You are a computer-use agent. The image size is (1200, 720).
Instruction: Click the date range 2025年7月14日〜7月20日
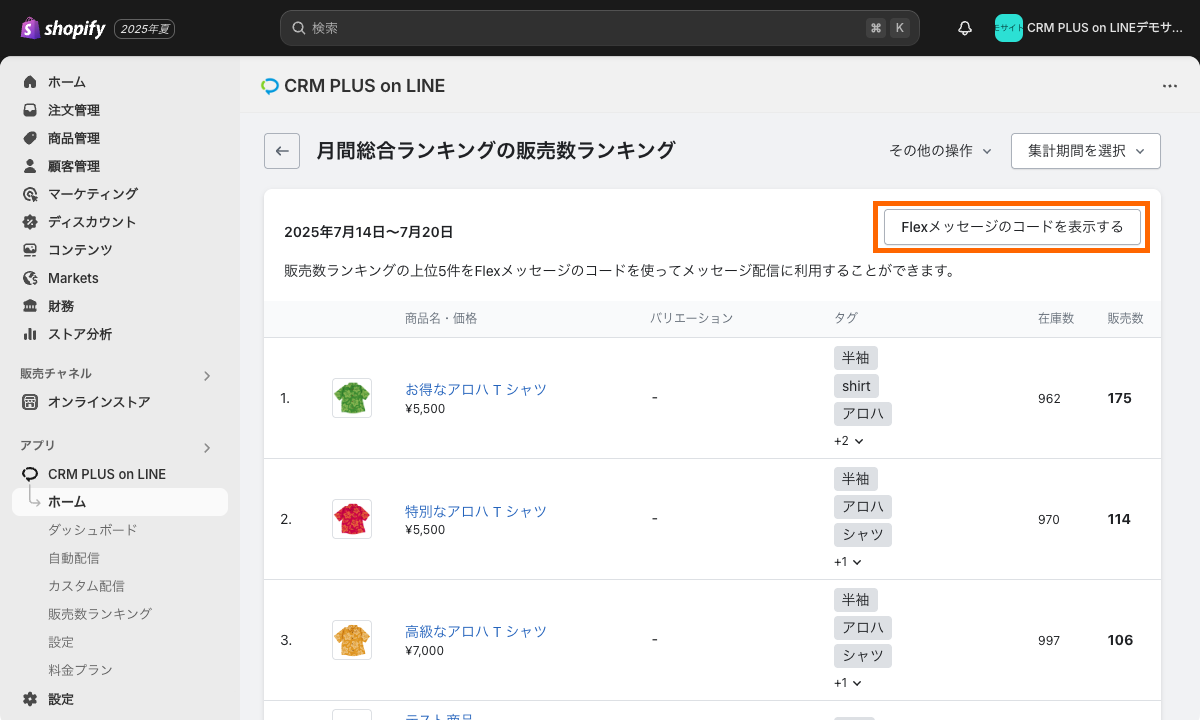click(x=369, y=232)
